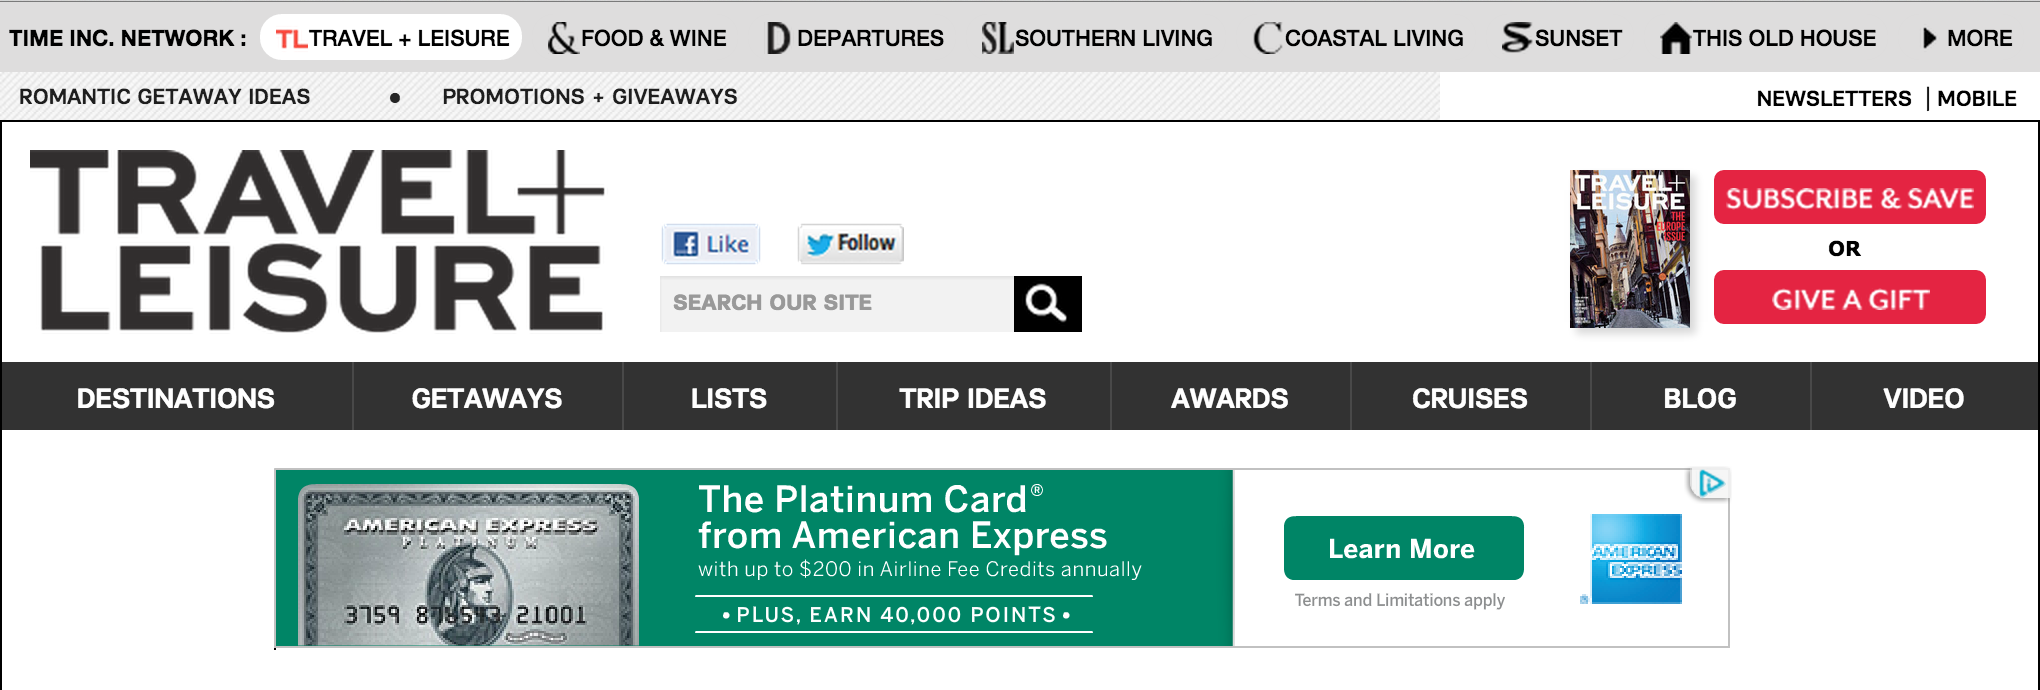Click the Facebook Like icon
2040x690 pixels.
687,244
